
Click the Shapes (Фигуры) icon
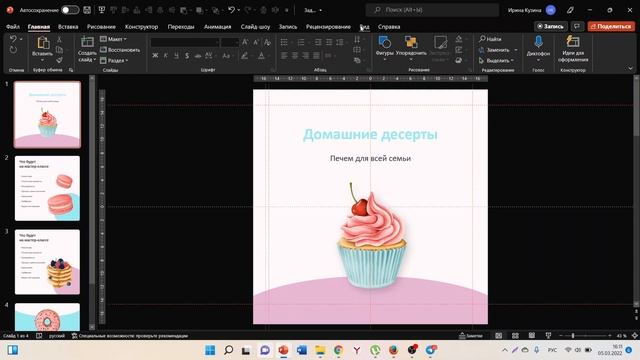pyautogui.click(x=384, y=42)
